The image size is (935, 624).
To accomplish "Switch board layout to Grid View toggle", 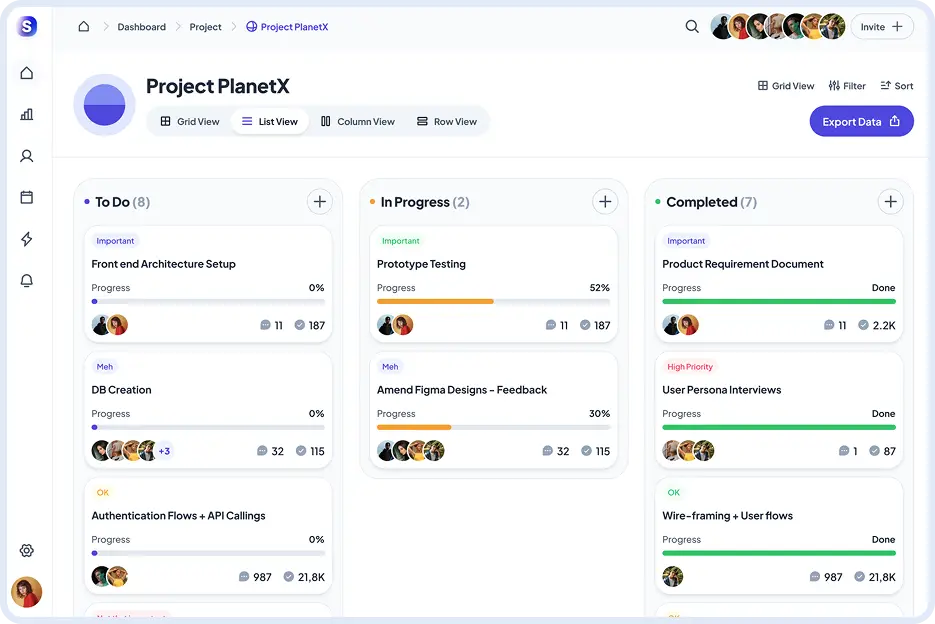I will [x=786, y=86].
